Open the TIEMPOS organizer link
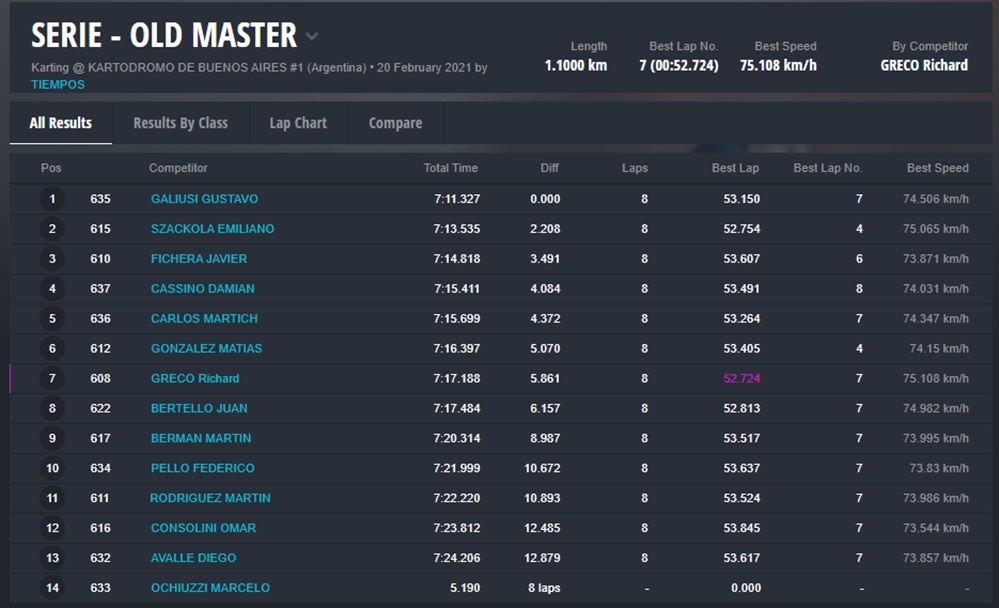This screenshot has width=999, height=608. pos(58,85)
